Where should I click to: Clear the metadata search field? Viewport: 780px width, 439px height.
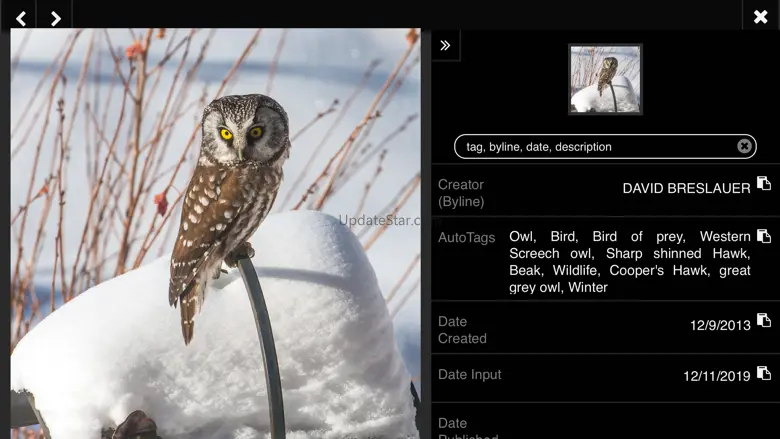coord(744,146)
